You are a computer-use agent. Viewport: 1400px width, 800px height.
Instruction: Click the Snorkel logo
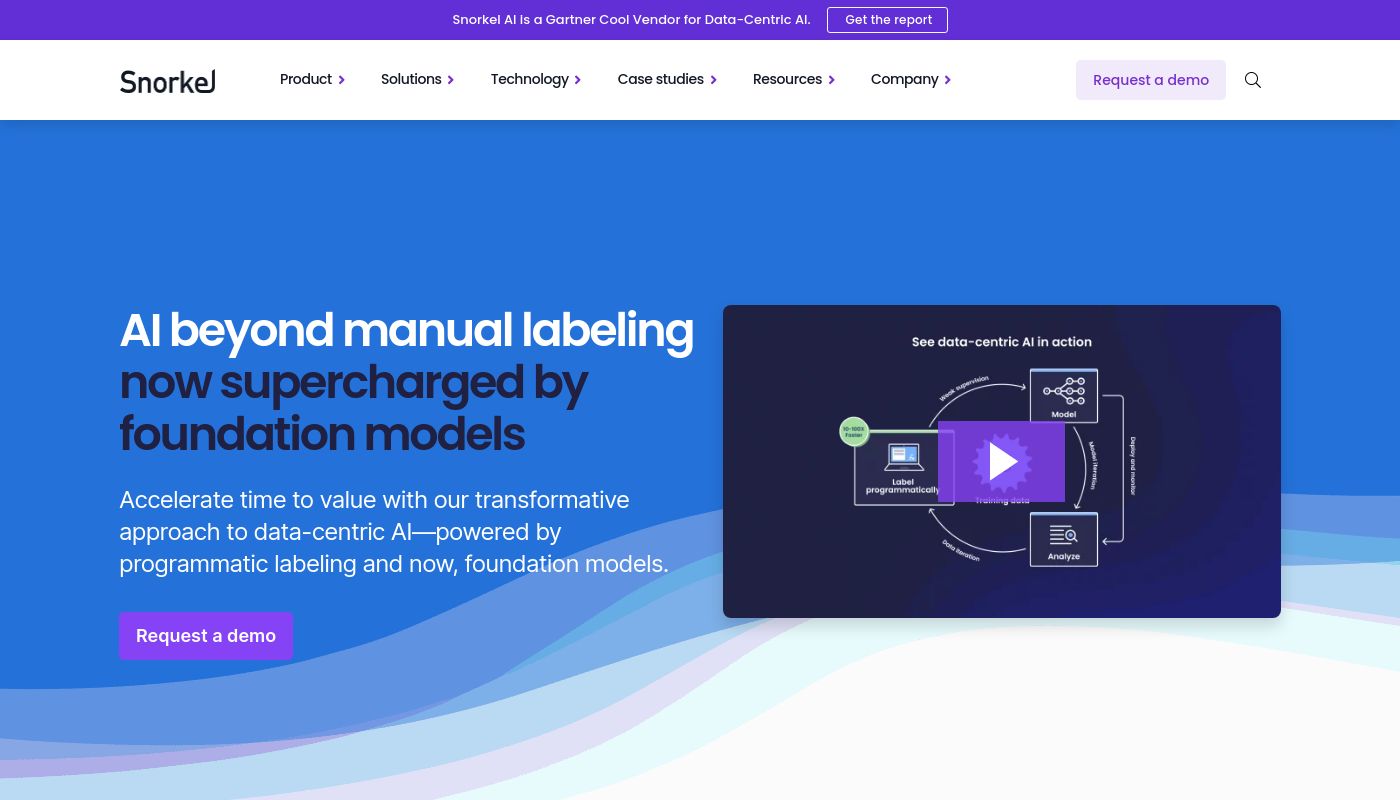click(x=168, y=81)
